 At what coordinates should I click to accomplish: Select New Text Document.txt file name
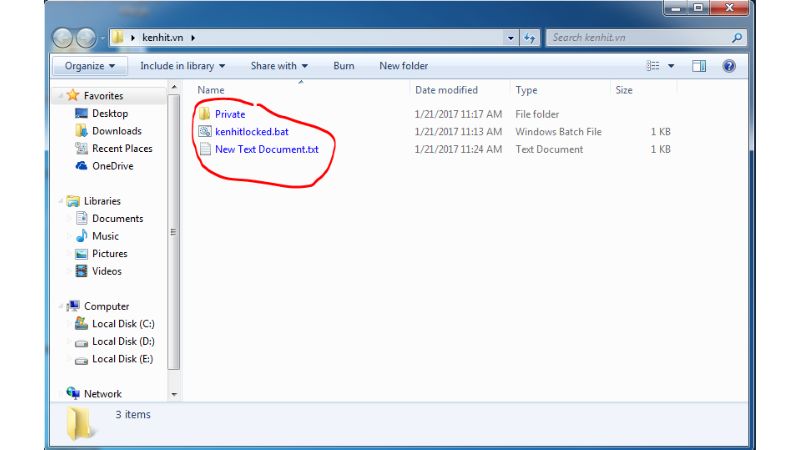[267, 149]
